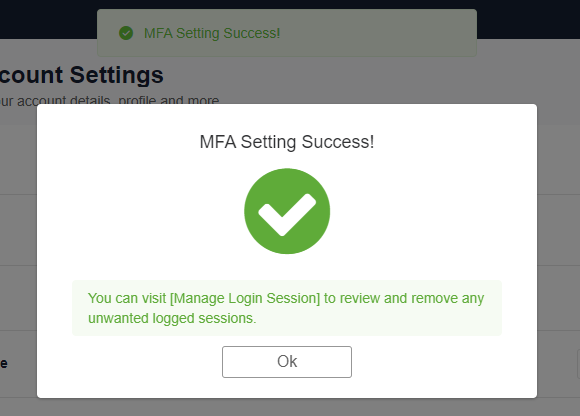
Task: Click the toast text MFA Setting Success!
Action: coord(212,33)
